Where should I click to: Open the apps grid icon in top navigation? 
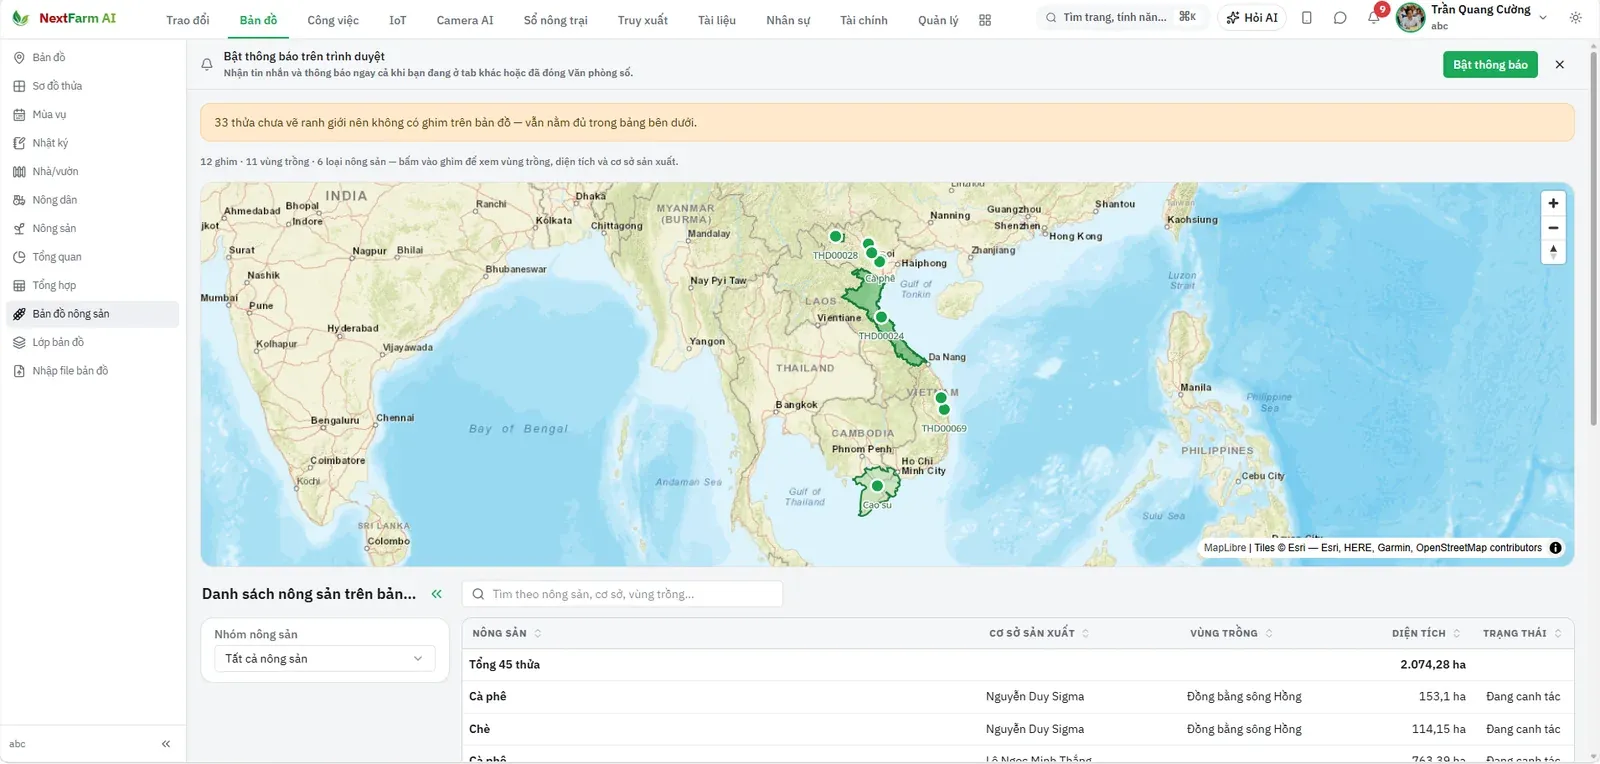coord(985,20)
